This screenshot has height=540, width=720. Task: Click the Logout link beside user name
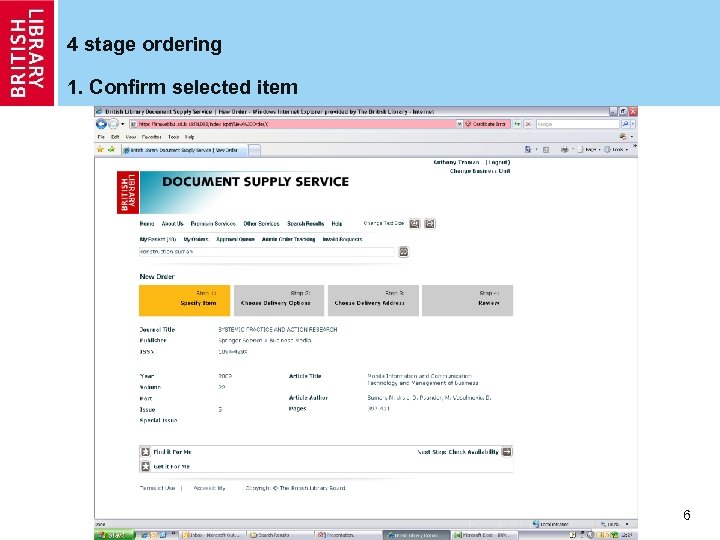[x=498, y=162]
